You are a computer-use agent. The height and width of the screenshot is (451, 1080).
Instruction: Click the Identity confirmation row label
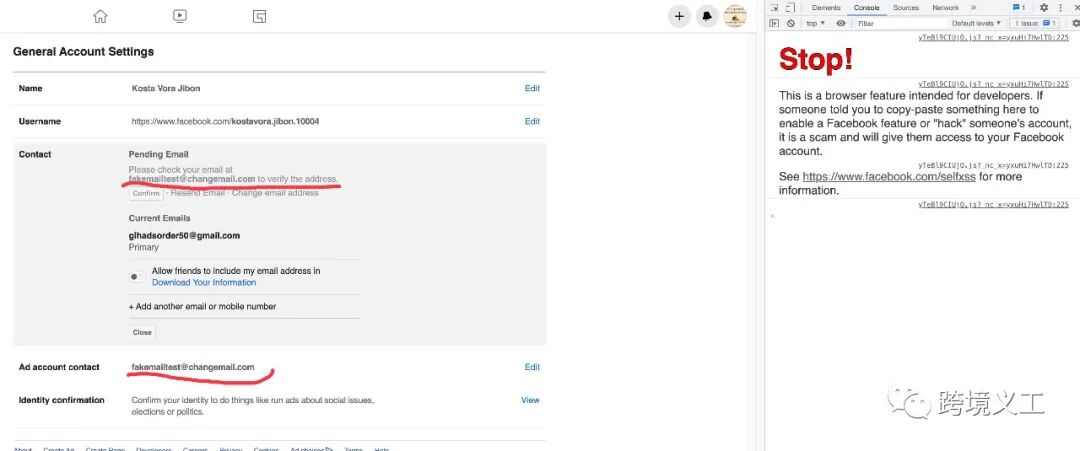(61, 400)
